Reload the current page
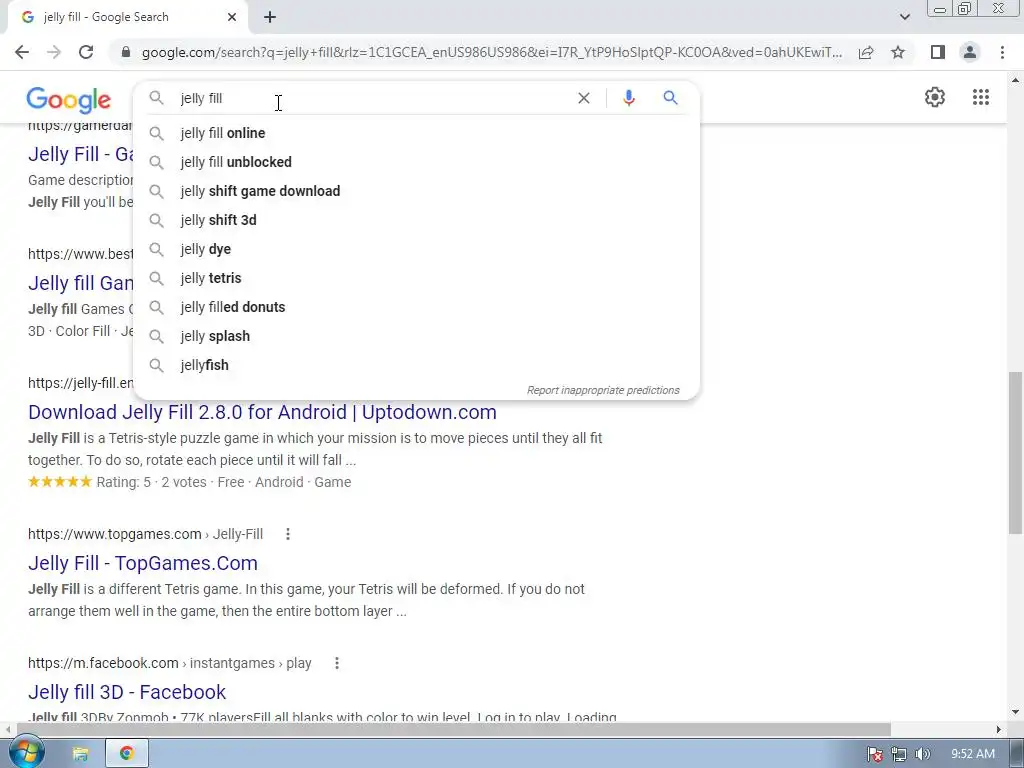The height and width of the screenshot is (768, 1024). pos(86,52)
